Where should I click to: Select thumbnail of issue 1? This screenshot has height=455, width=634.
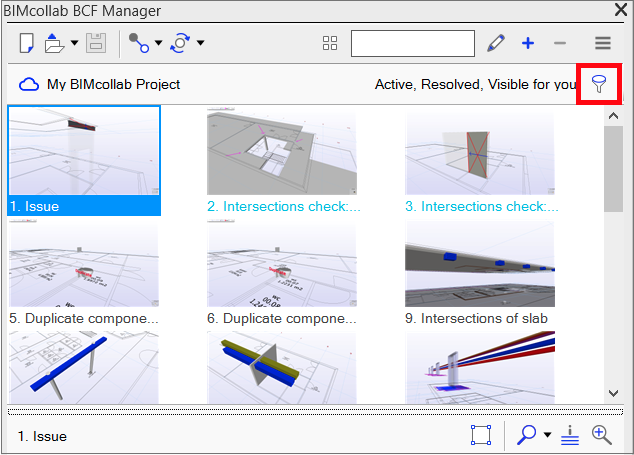84,150
